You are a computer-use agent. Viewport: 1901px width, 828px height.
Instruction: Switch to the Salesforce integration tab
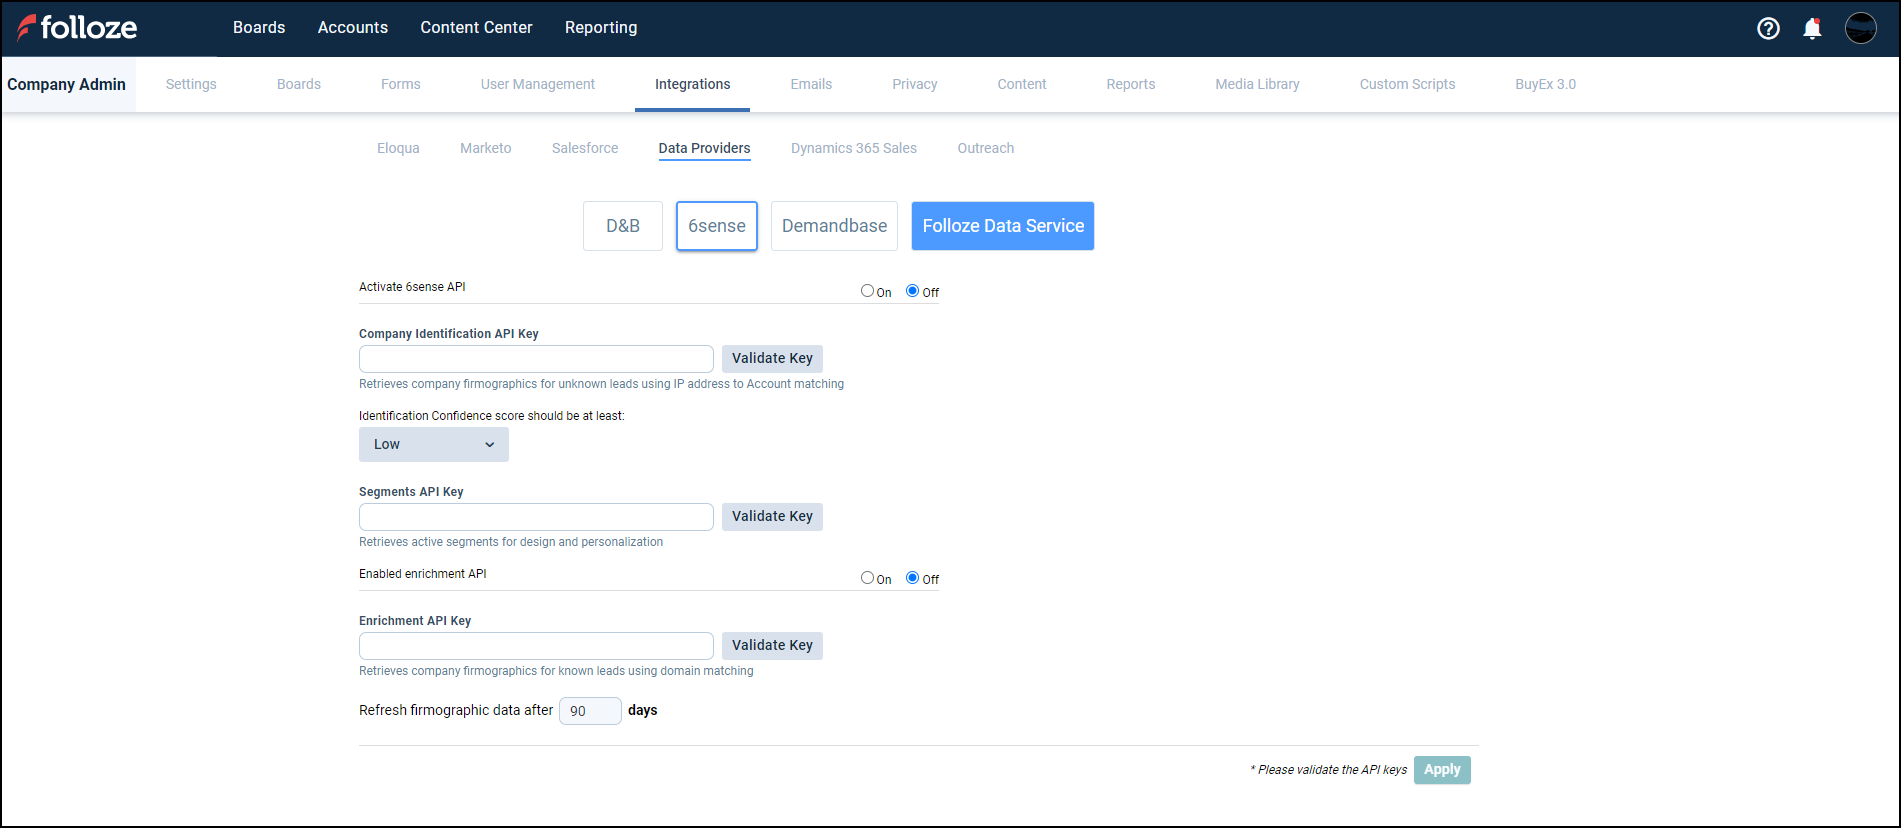pyautogui.click(x=584, y=148)
